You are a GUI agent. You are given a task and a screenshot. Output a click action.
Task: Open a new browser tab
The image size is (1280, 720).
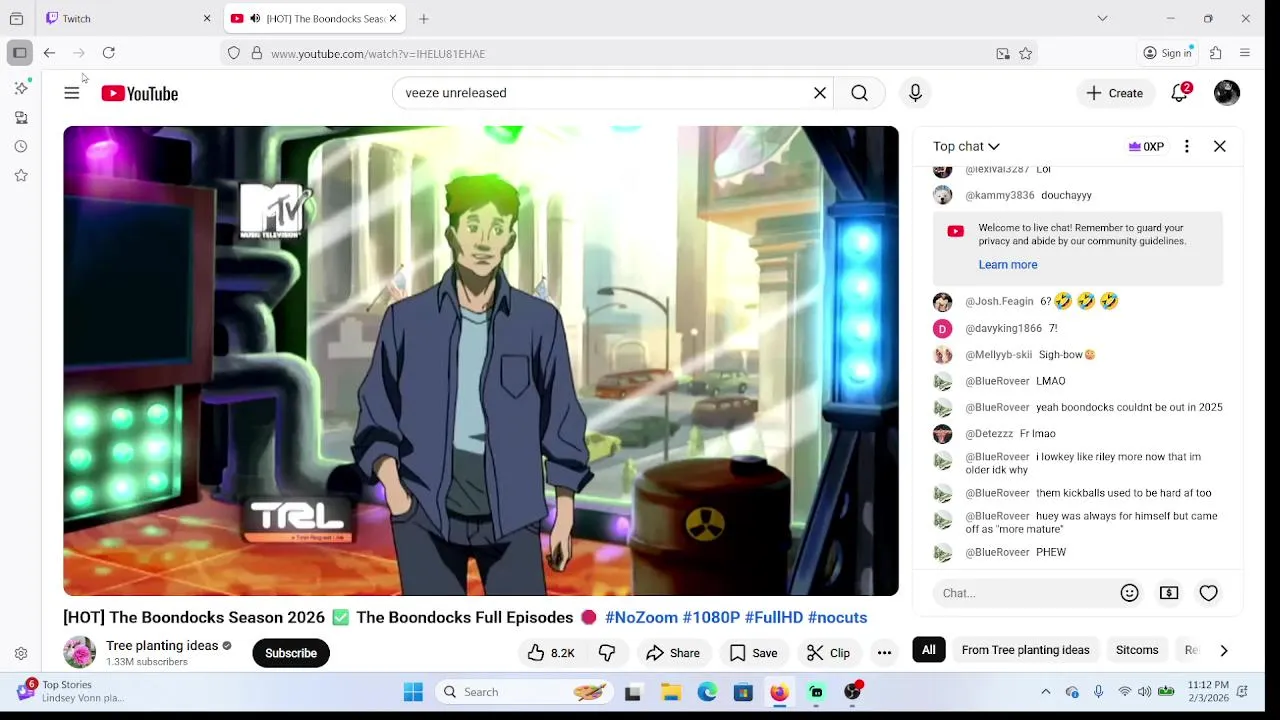click(424, 18)
